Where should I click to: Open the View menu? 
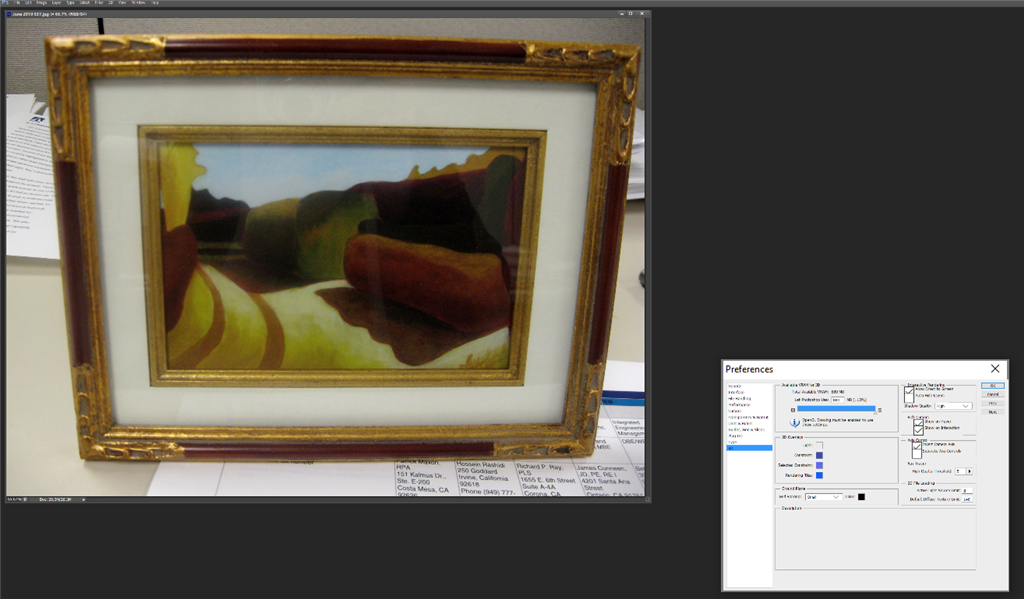point(122,3)
